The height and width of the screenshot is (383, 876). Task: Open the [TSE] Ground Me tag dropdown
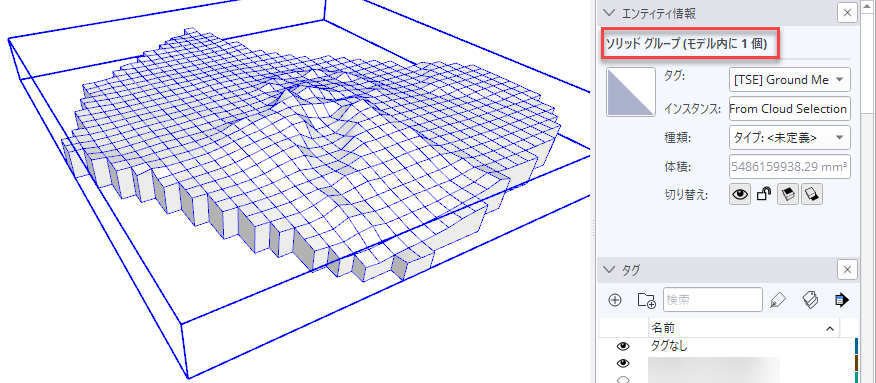coord(790,80)
